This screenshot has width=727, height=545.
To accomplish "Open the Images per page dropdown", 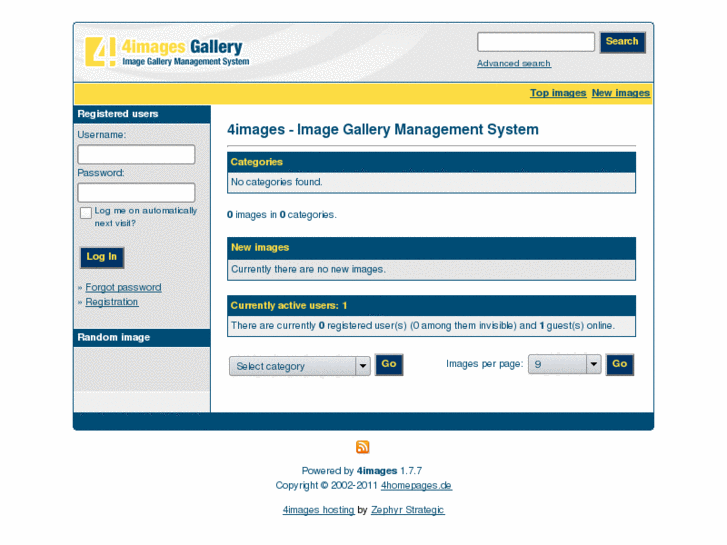I will point(565,365).
